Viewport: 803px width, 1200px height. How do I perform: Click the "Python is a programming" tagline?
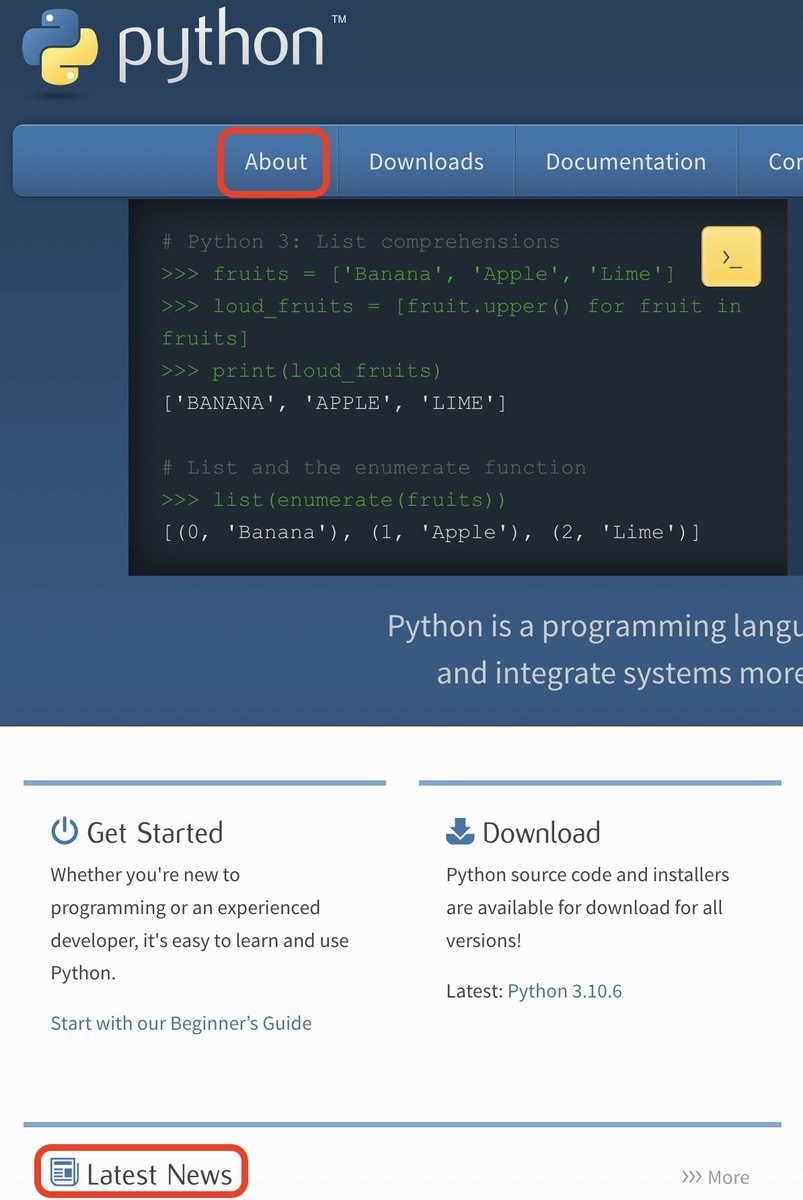click(x=595, y=650)
